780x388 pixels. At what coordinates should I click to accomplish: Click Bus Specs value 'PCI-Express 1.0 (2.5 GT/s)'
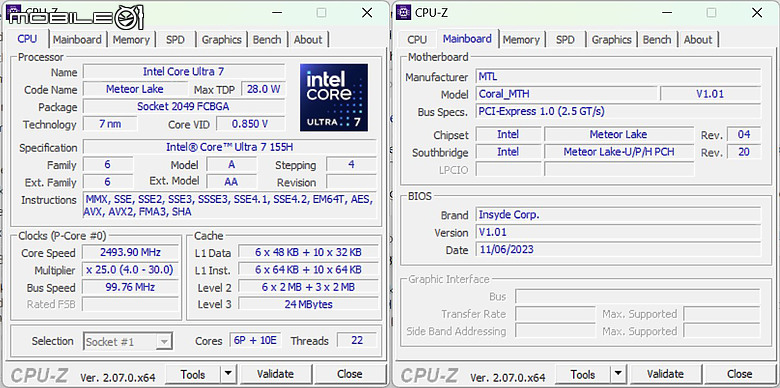coord(618,111)
